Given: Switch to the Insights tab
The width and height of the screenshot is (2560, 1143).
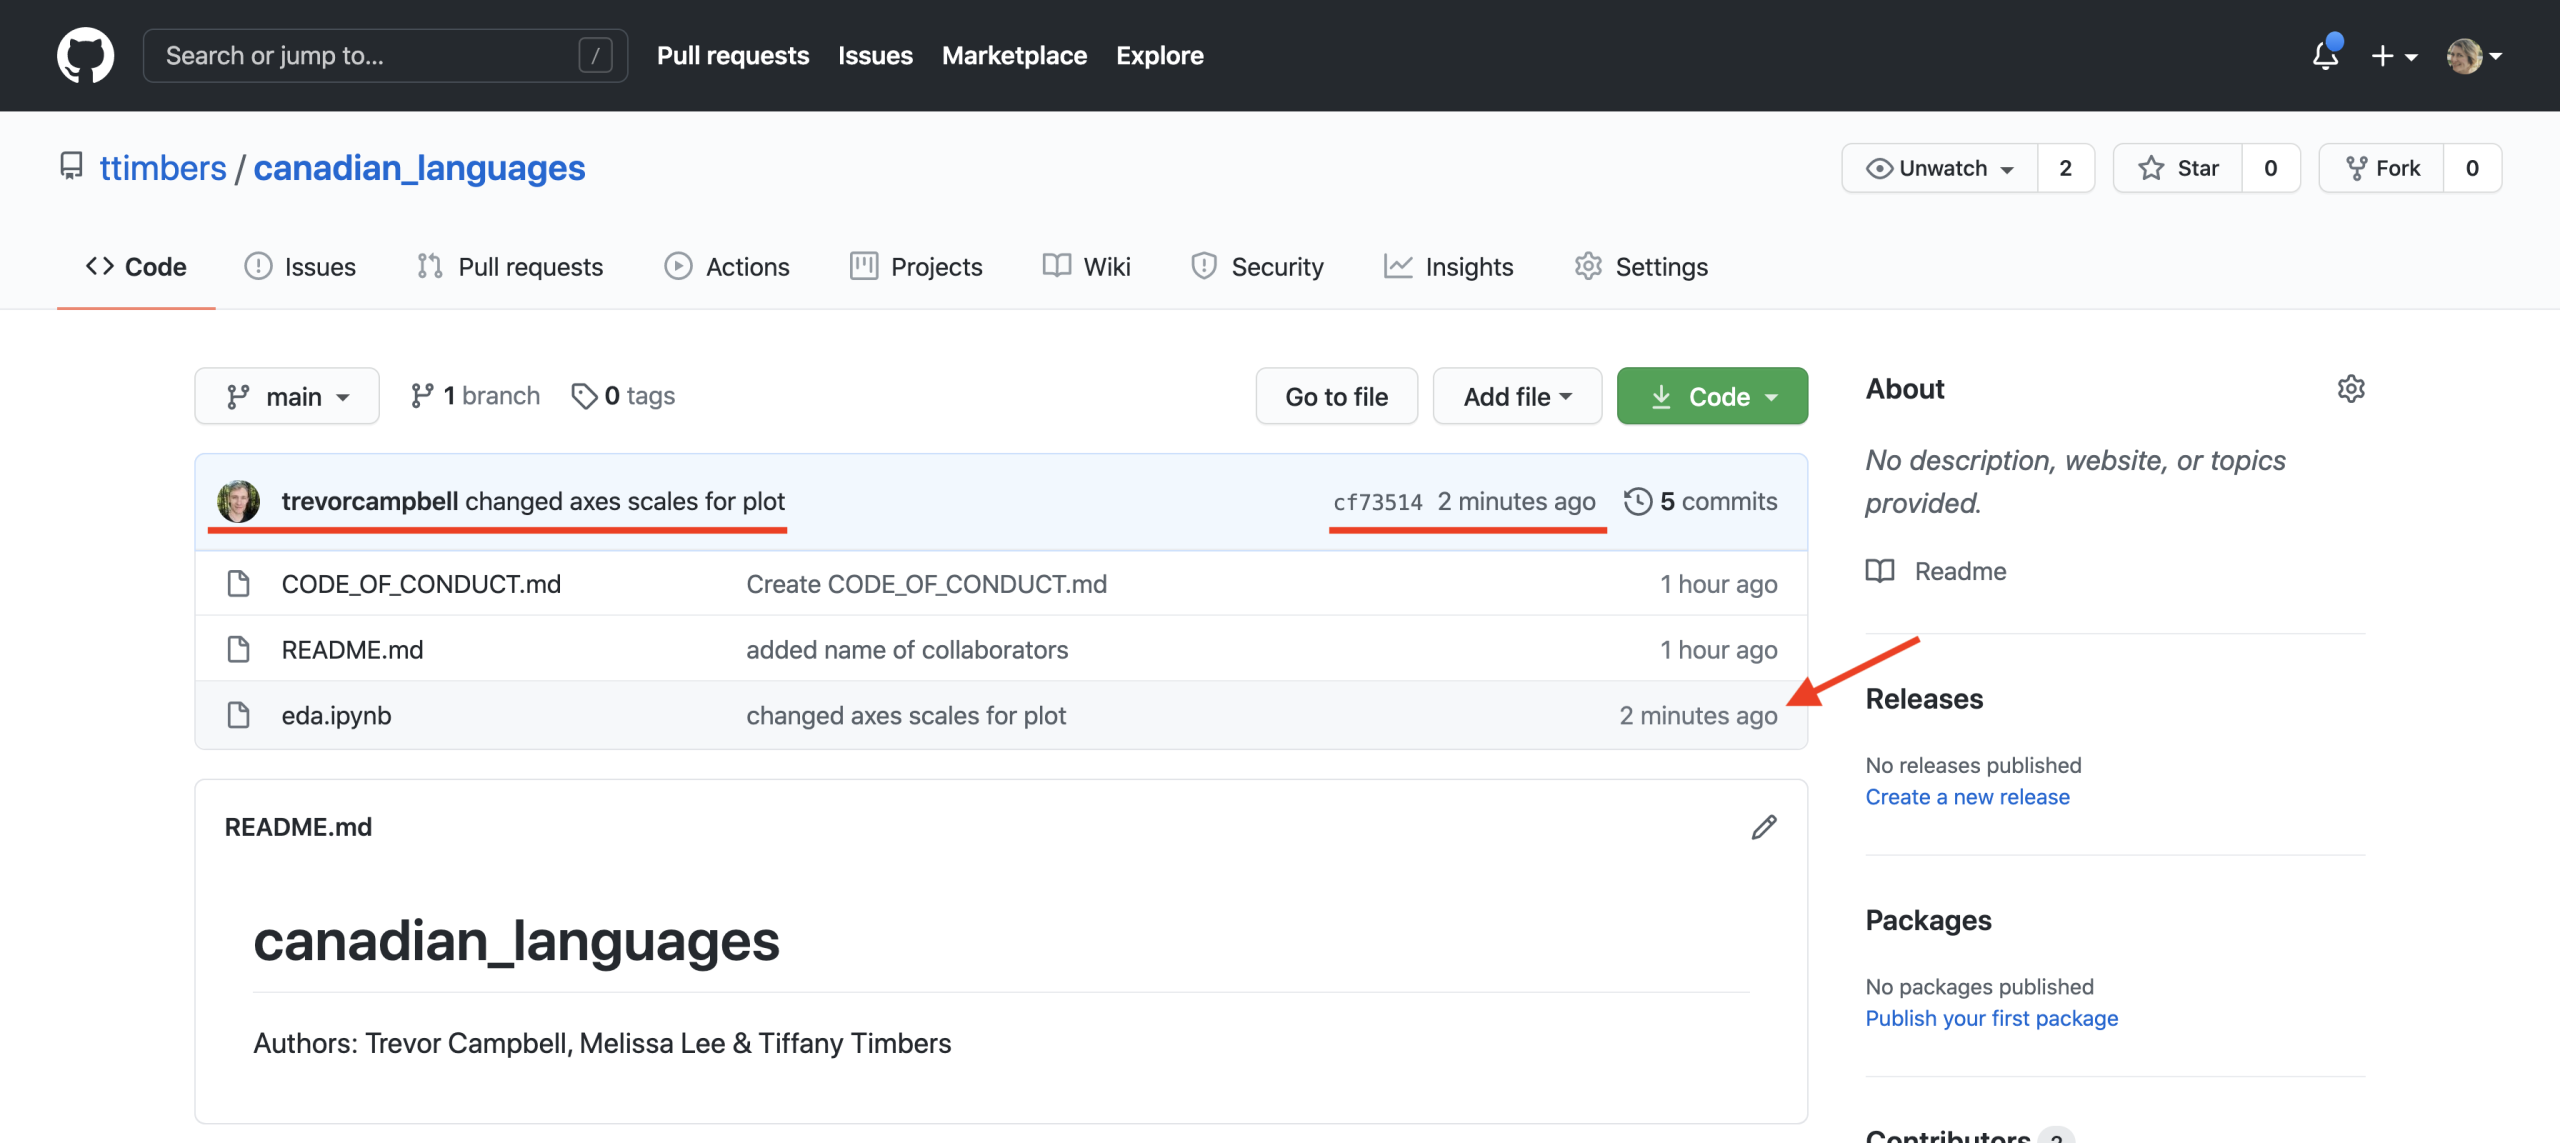Looking at the screenshot, I should click(x=1449, y=267).
